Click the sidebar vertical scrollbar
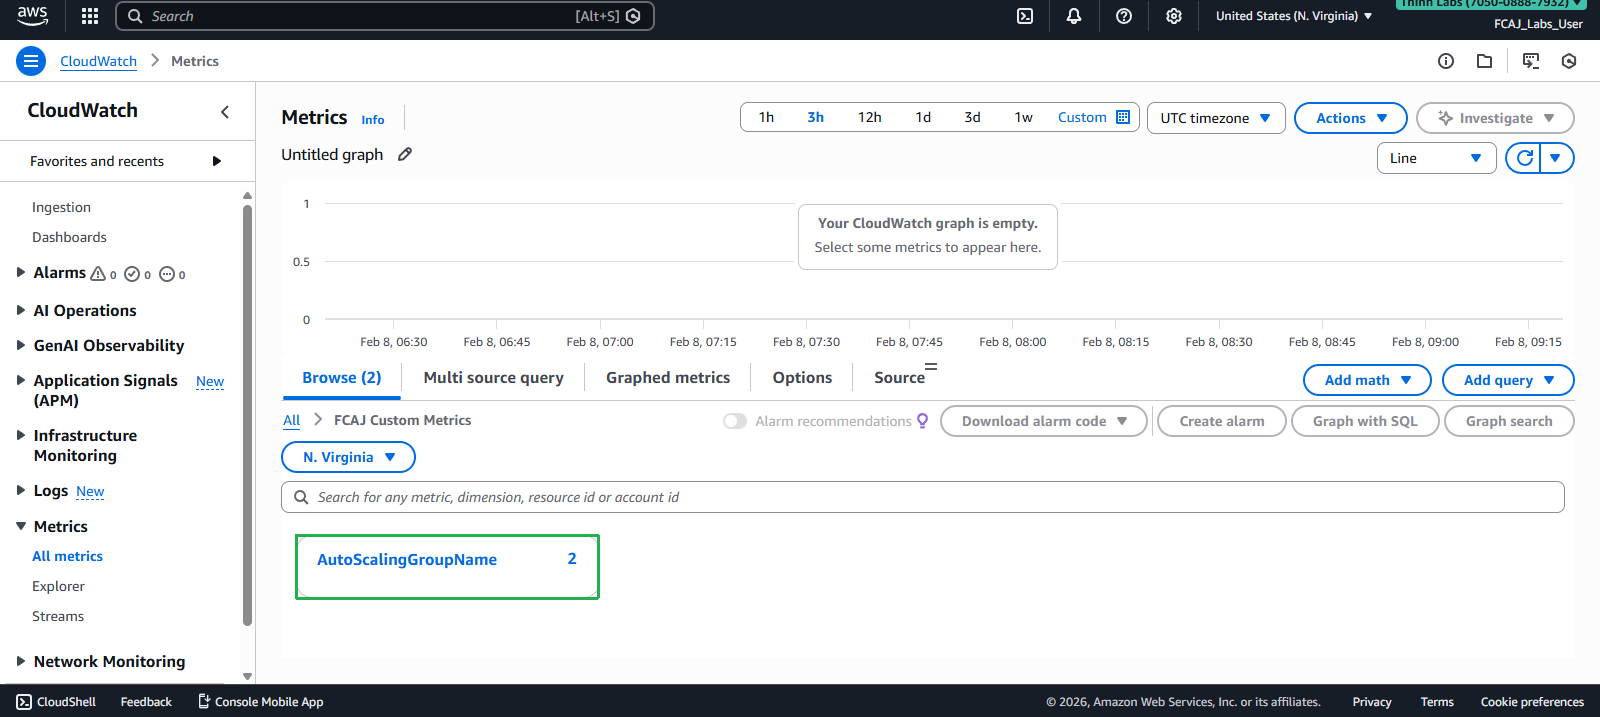The image size is (1600, 717). (x=247, y=415)
